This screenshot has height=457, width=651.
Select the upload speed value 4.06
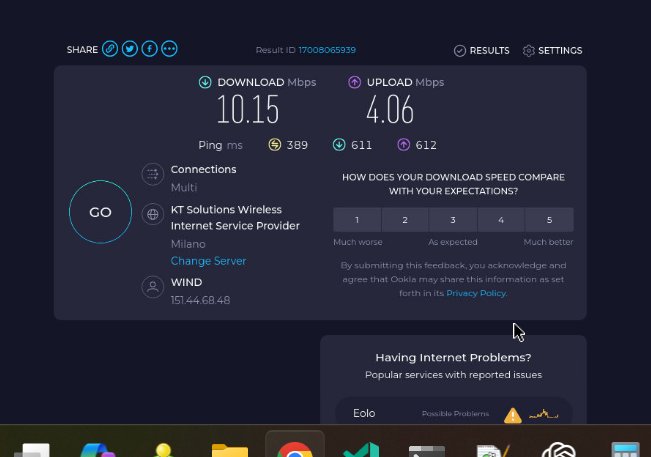click(390, 110)
